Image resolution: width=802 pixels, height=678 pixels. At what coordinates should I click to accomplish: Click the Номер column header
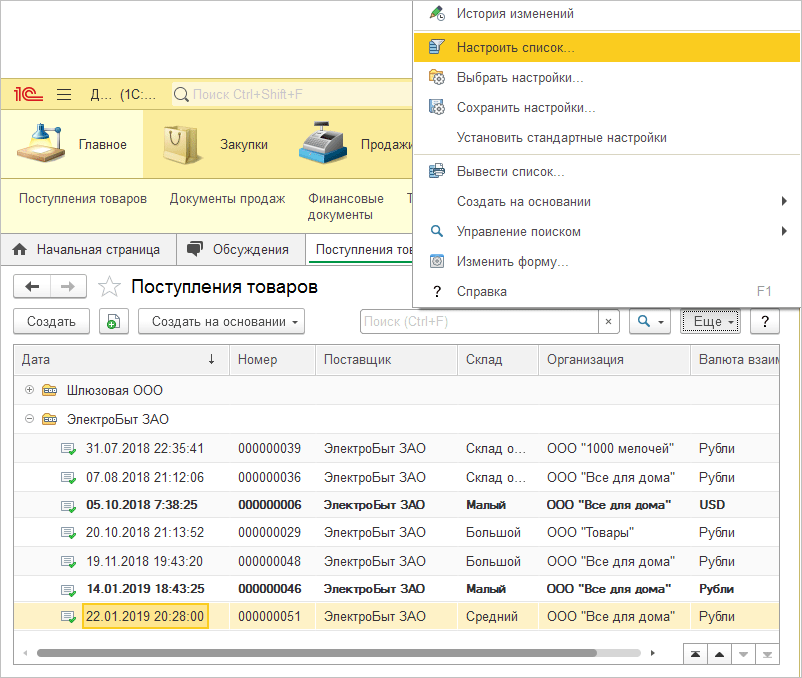coord(272,359)
